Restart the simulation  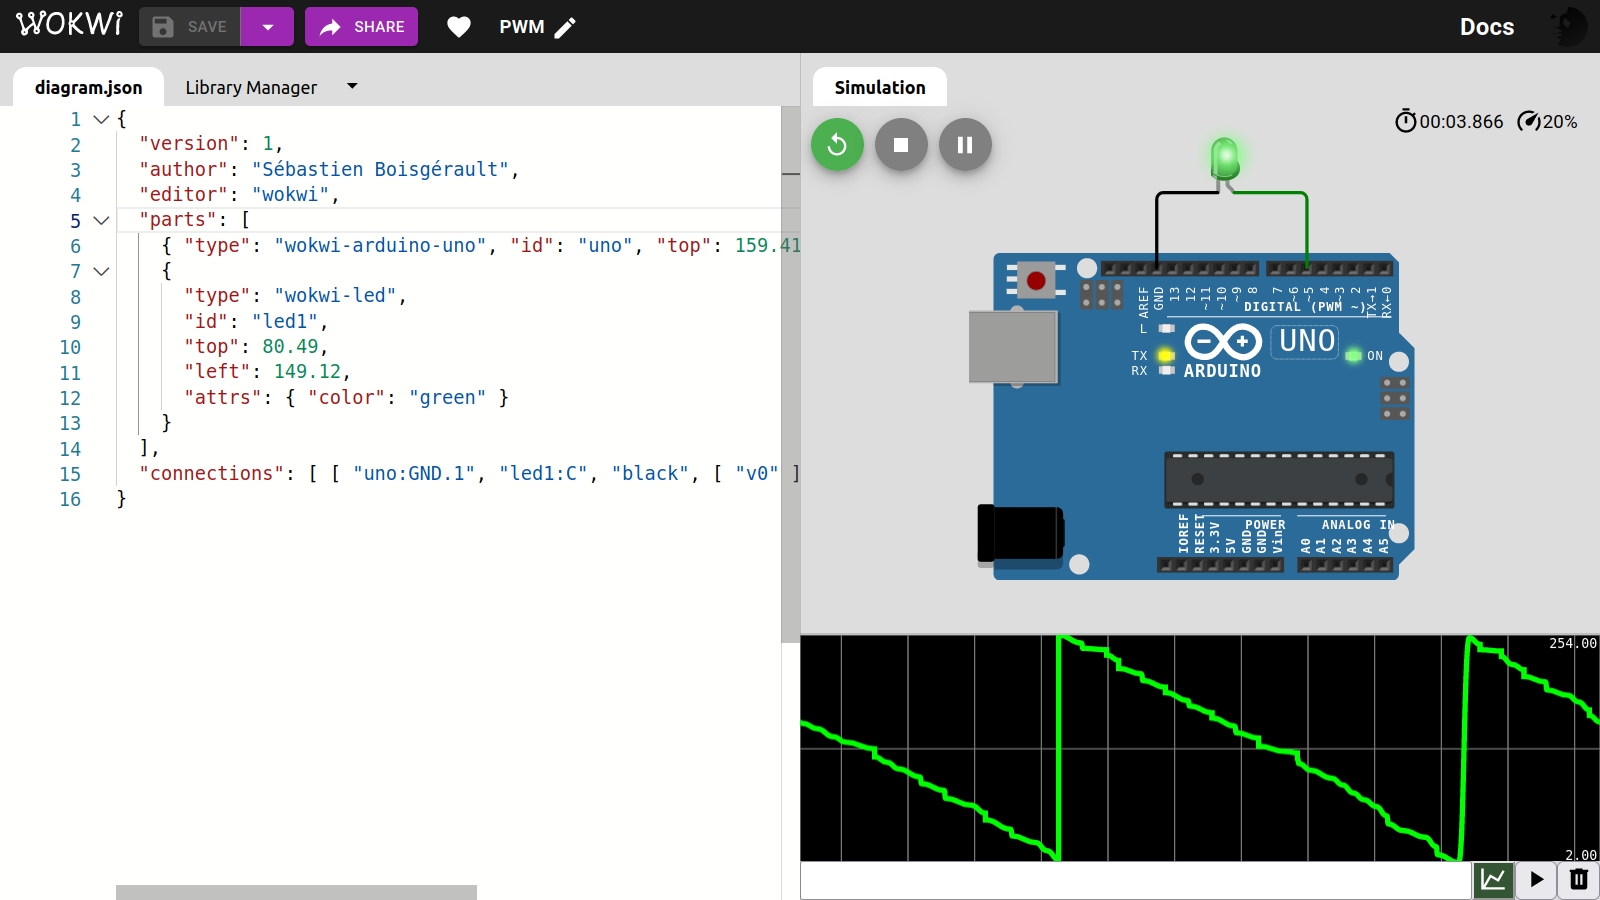(x=837, y=145)
